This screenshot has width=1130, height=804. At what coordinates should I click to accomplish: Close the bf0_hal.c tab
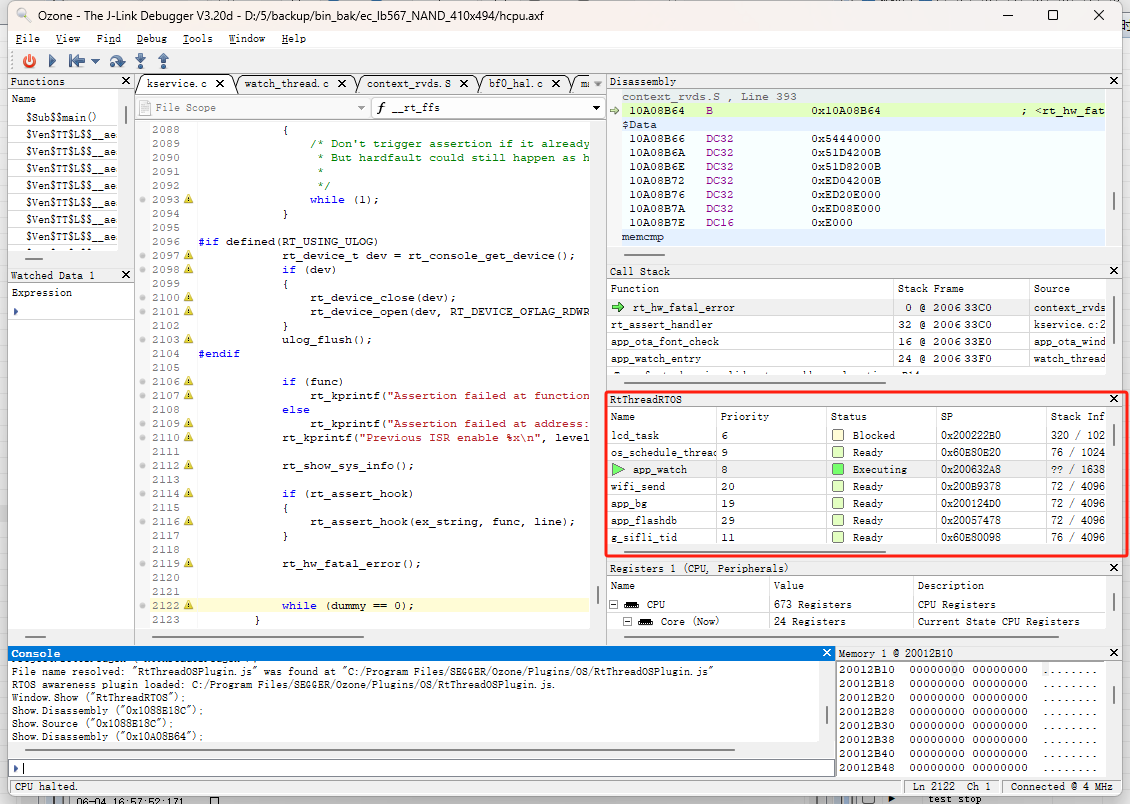(556, 84)
